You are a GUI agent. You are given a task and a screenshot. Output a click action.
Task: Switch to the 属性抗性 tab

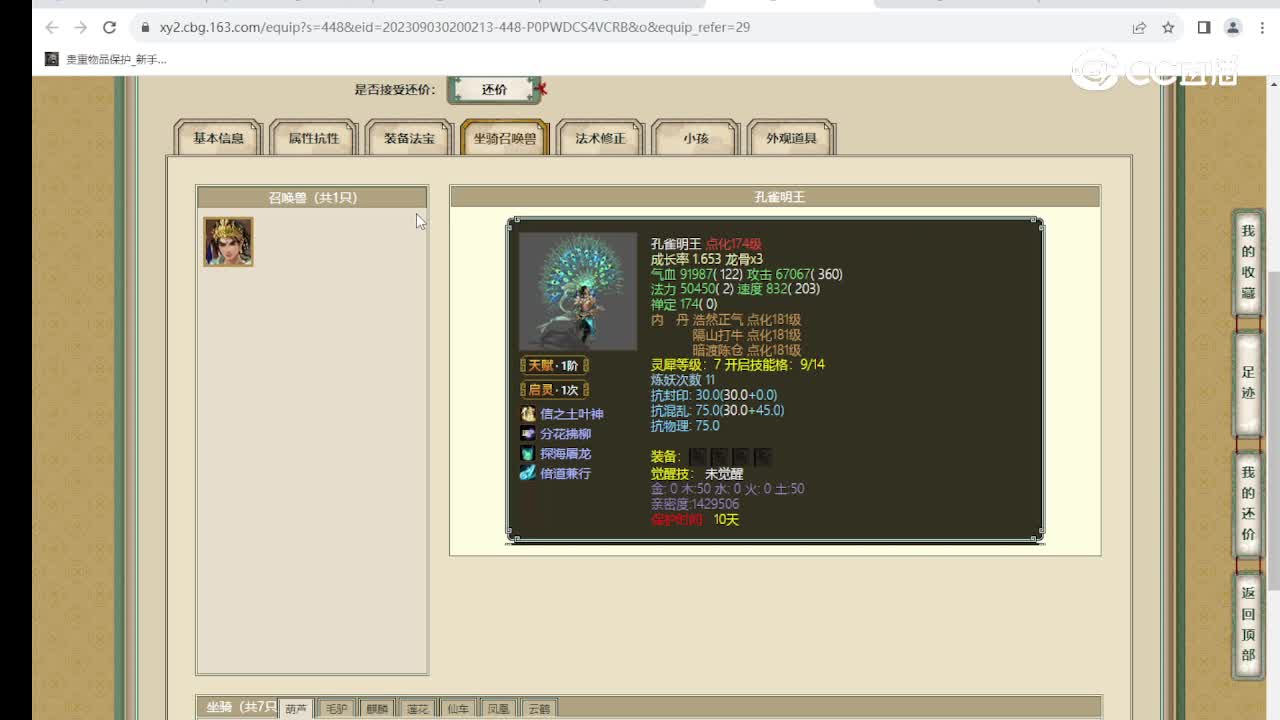(x=314, y=138)
